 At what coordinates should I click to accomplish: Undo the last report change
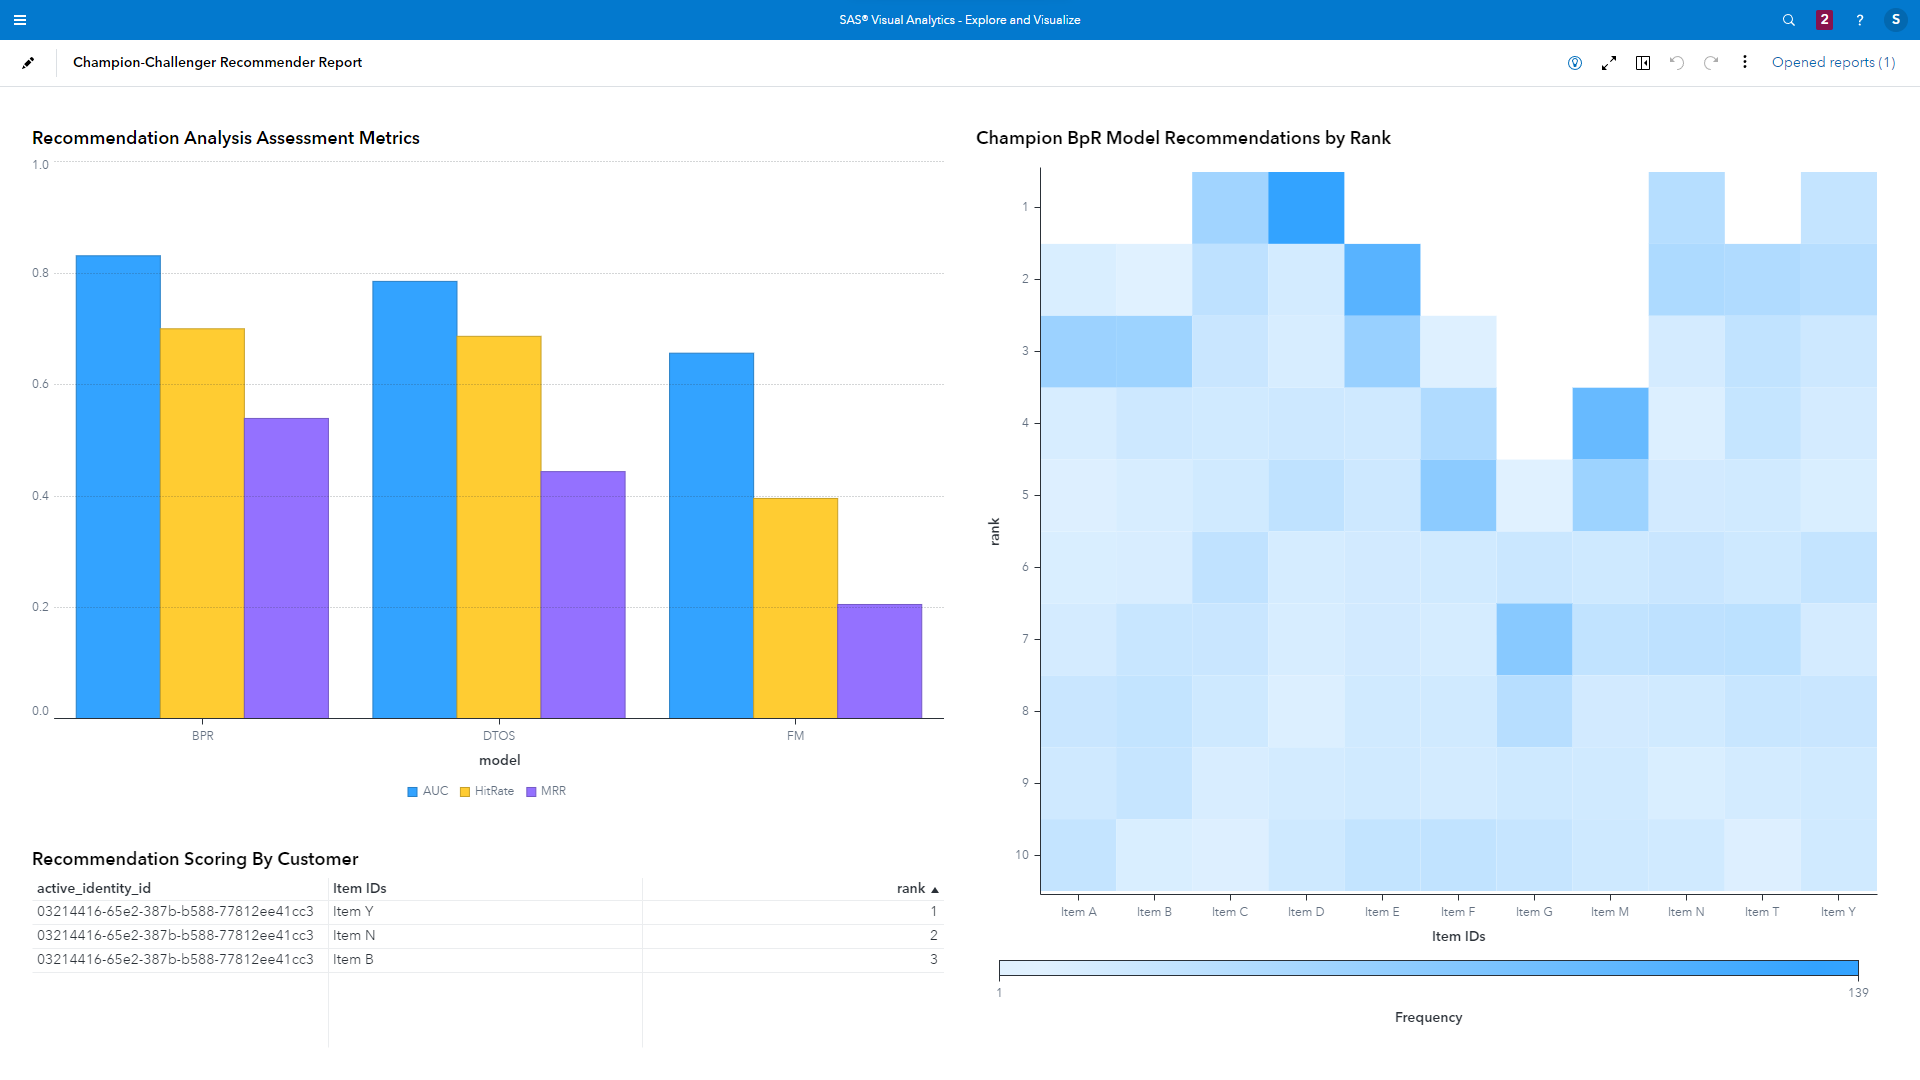1677,62
